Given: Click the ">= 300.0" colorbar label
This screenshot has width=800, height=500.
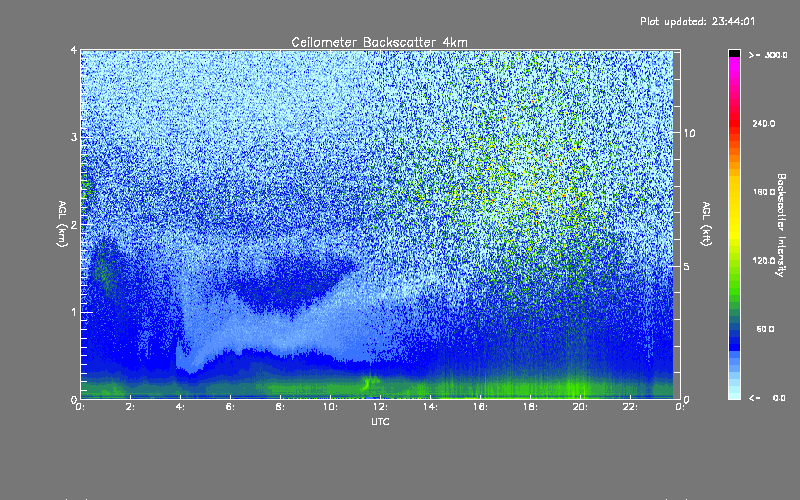Looking at the screenshot, I should (768, 55).
